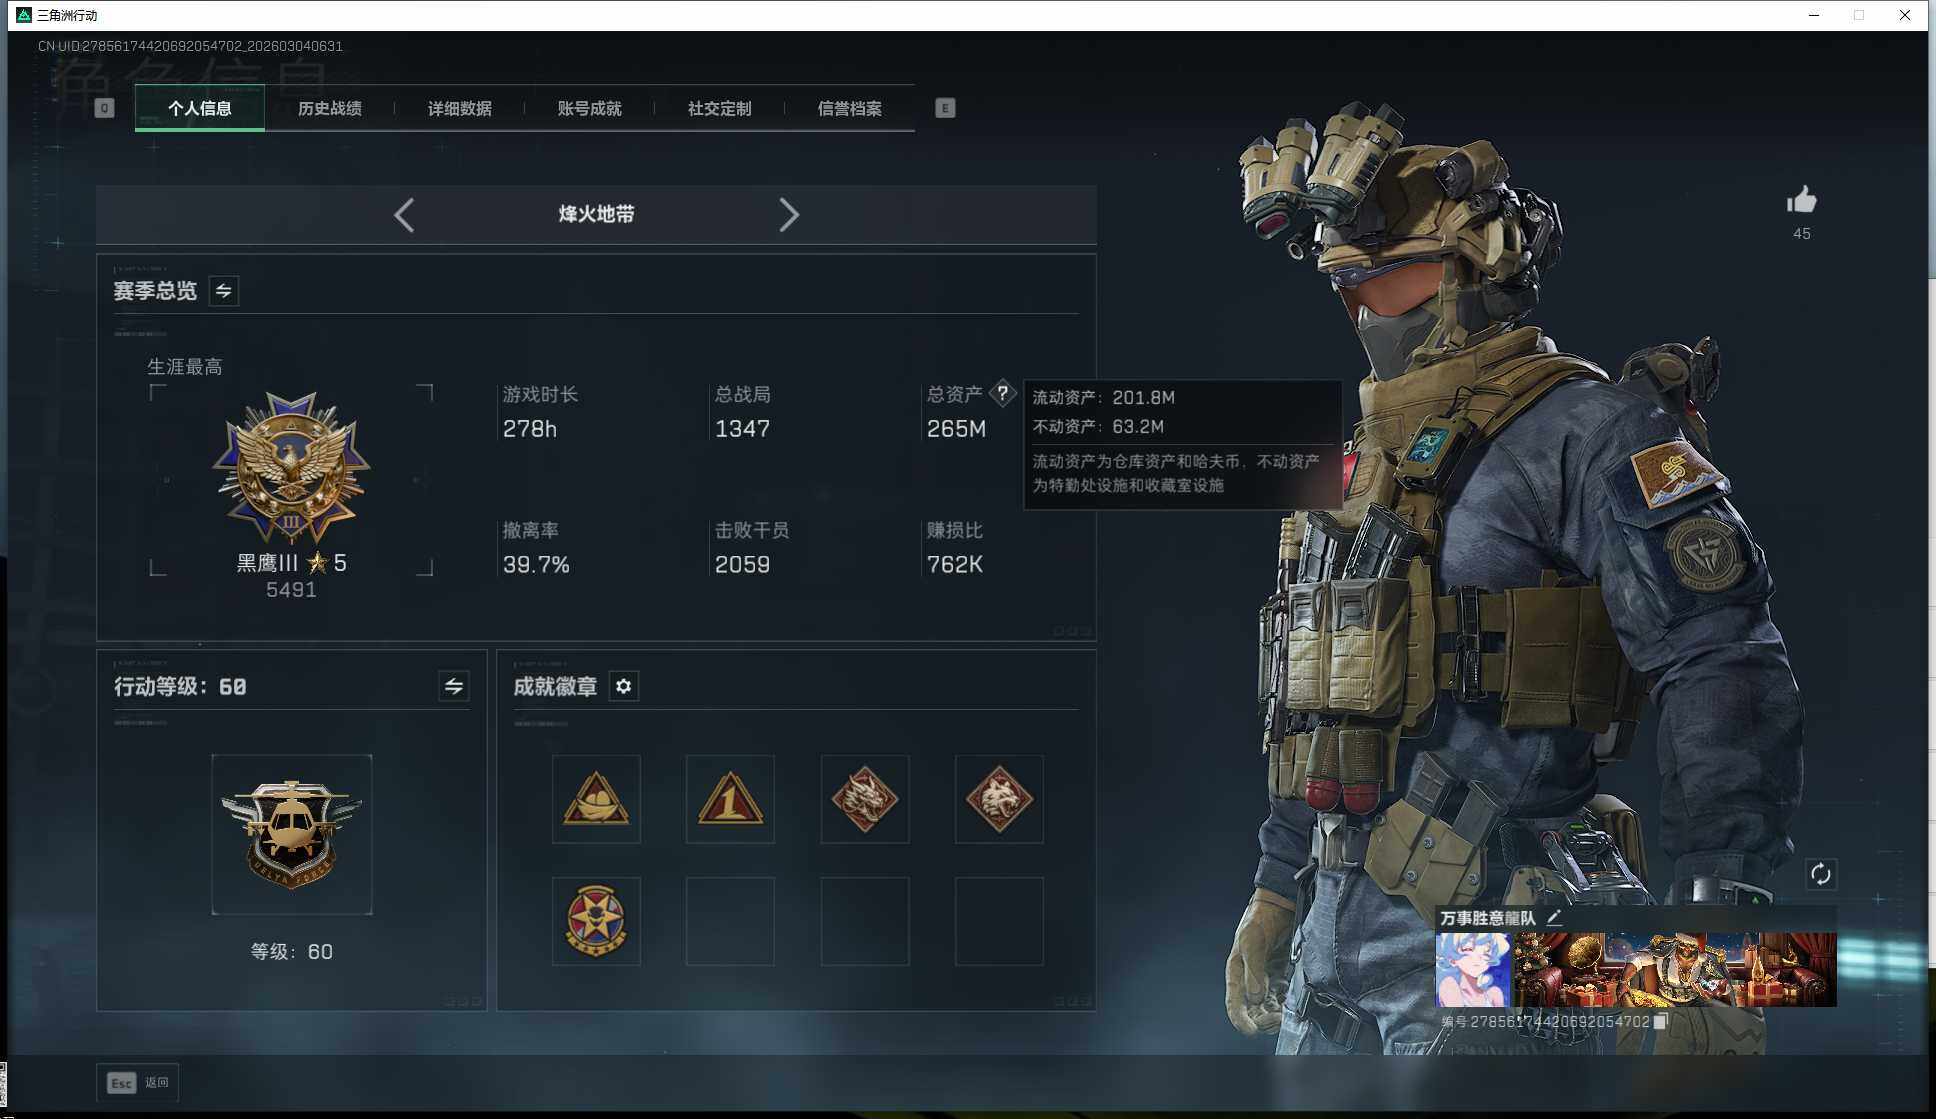
Task: Go to previous mode with left chevron
Action: 404,215
